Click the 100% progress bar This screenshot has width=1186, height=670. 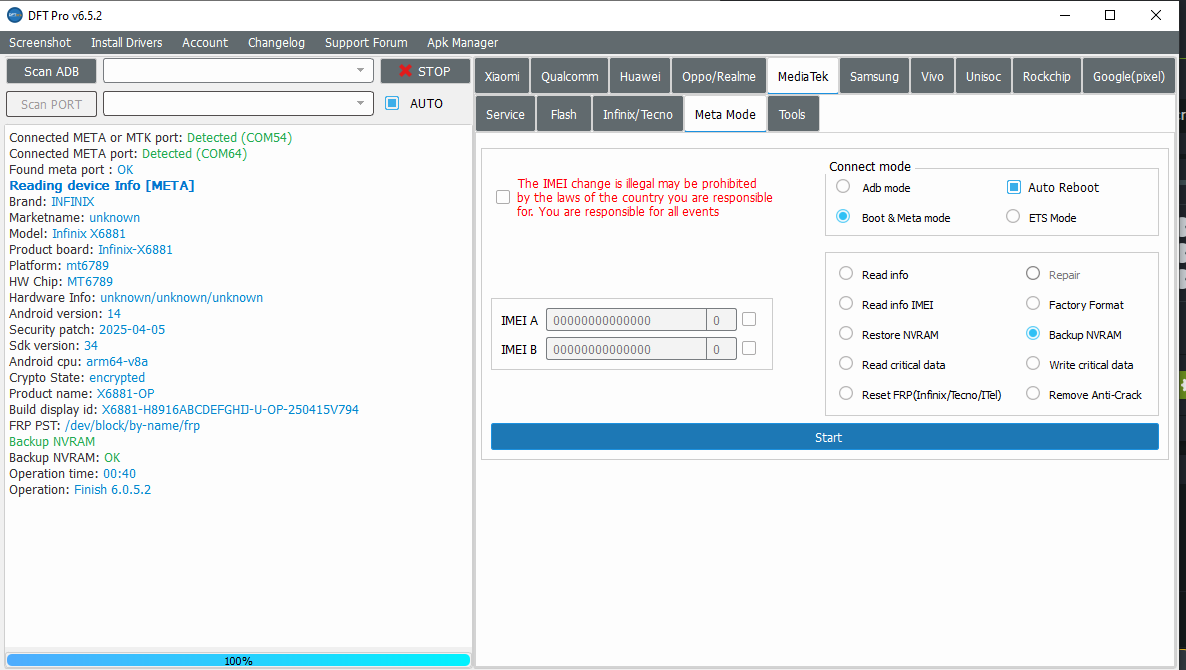tap(238, 660)
